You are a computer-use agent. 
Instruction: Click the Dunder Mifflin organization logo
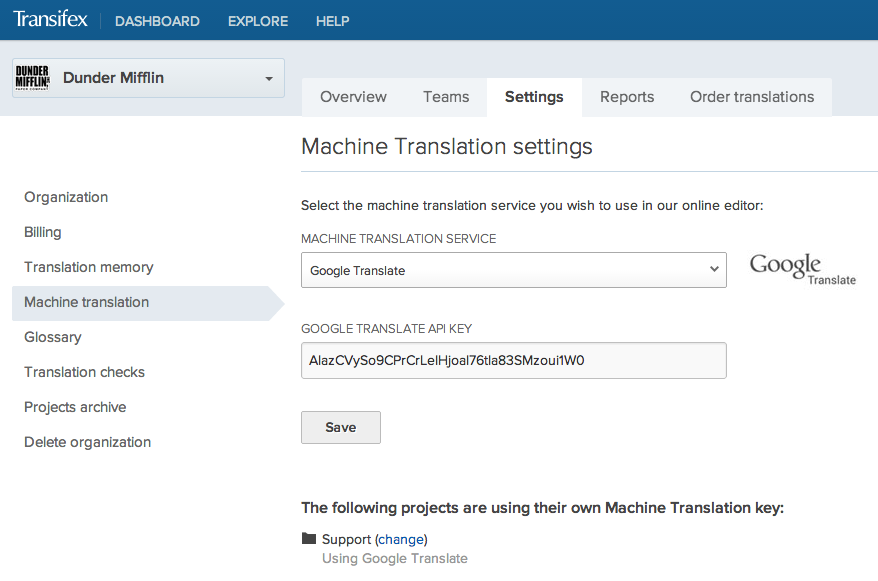click(32, 78)
